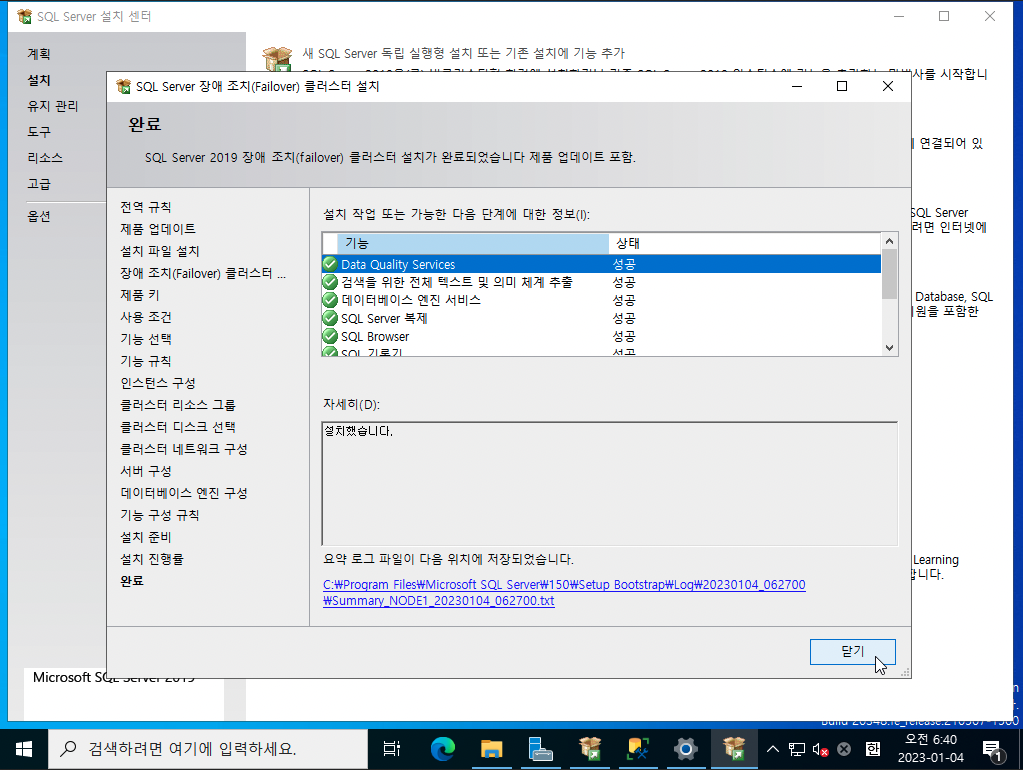
Task: Click the 기능 column header
Action: (x=473, y=243)
